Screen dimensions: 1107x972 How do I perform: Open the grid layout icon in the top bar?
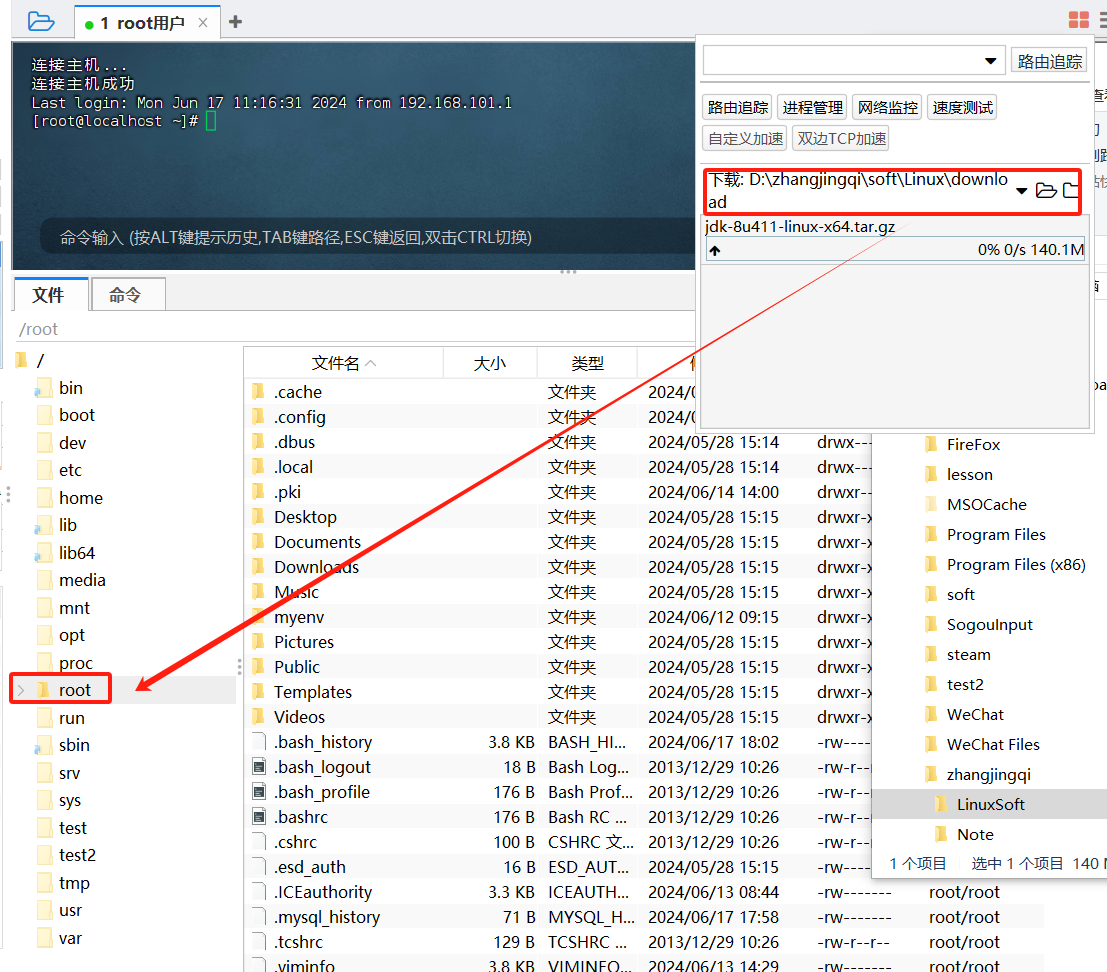point(1078,20)
